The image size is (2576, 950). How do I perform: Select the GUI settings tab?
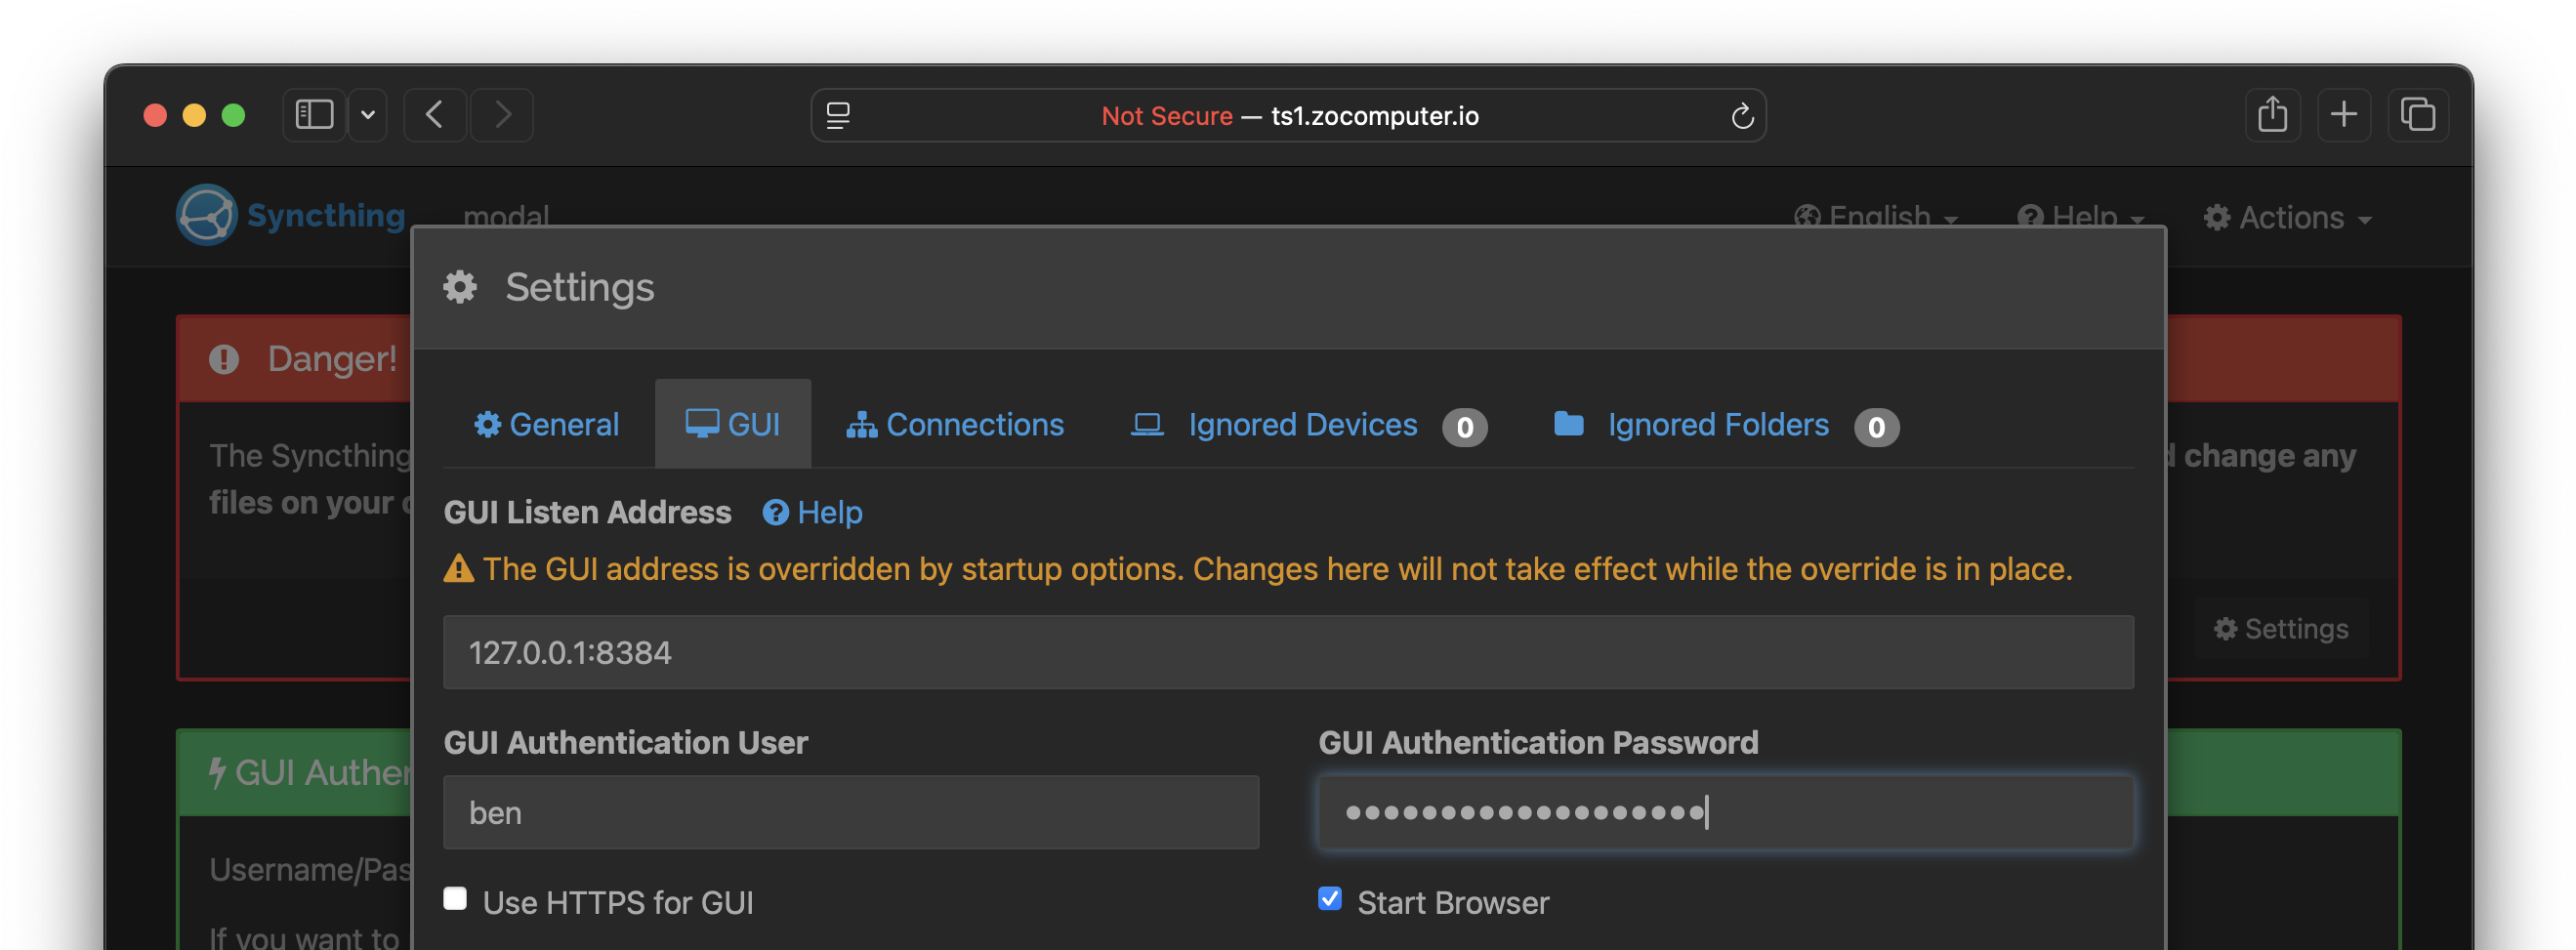[x=733, y=424]
